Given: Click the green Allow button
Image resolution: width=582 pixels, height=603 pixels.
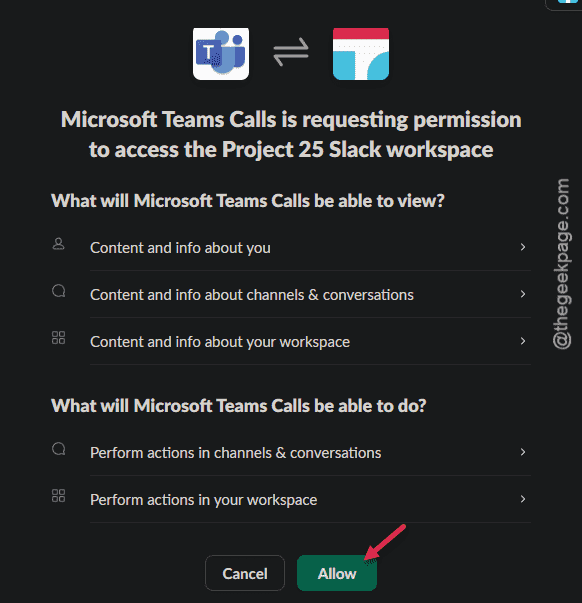Looking at the screenshot, I should (x=337, y=573).
